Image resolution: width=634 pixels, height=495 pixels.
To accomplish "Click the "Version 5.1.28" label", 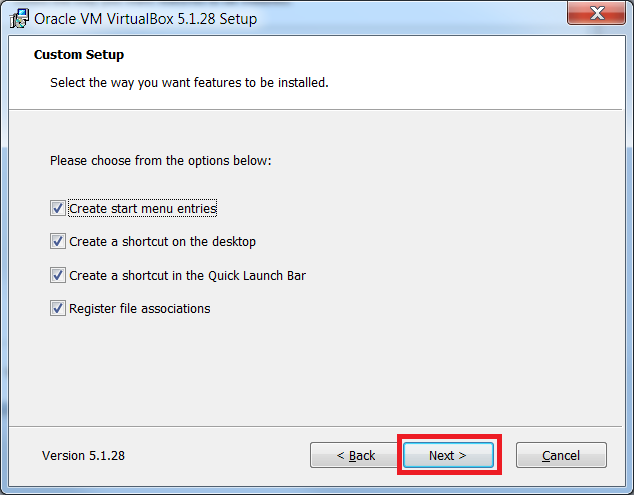I will click(x=83, y=455).
